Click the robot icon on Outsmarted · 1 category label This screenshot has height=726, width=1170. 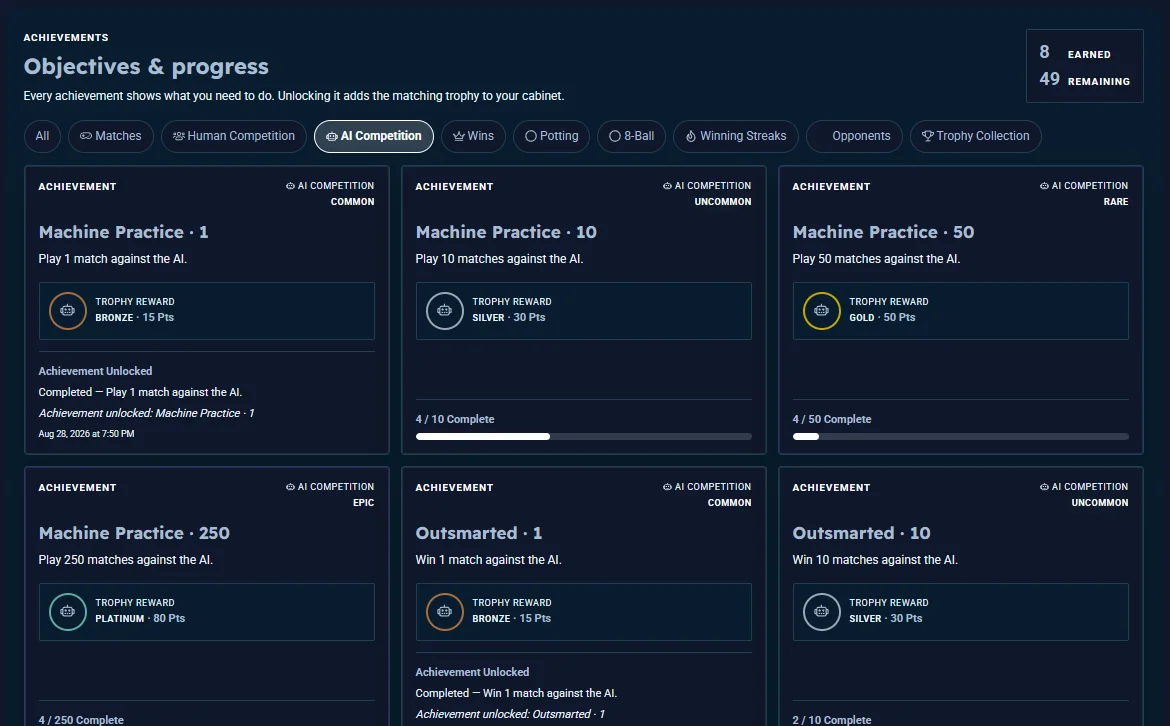click(667, 486)
